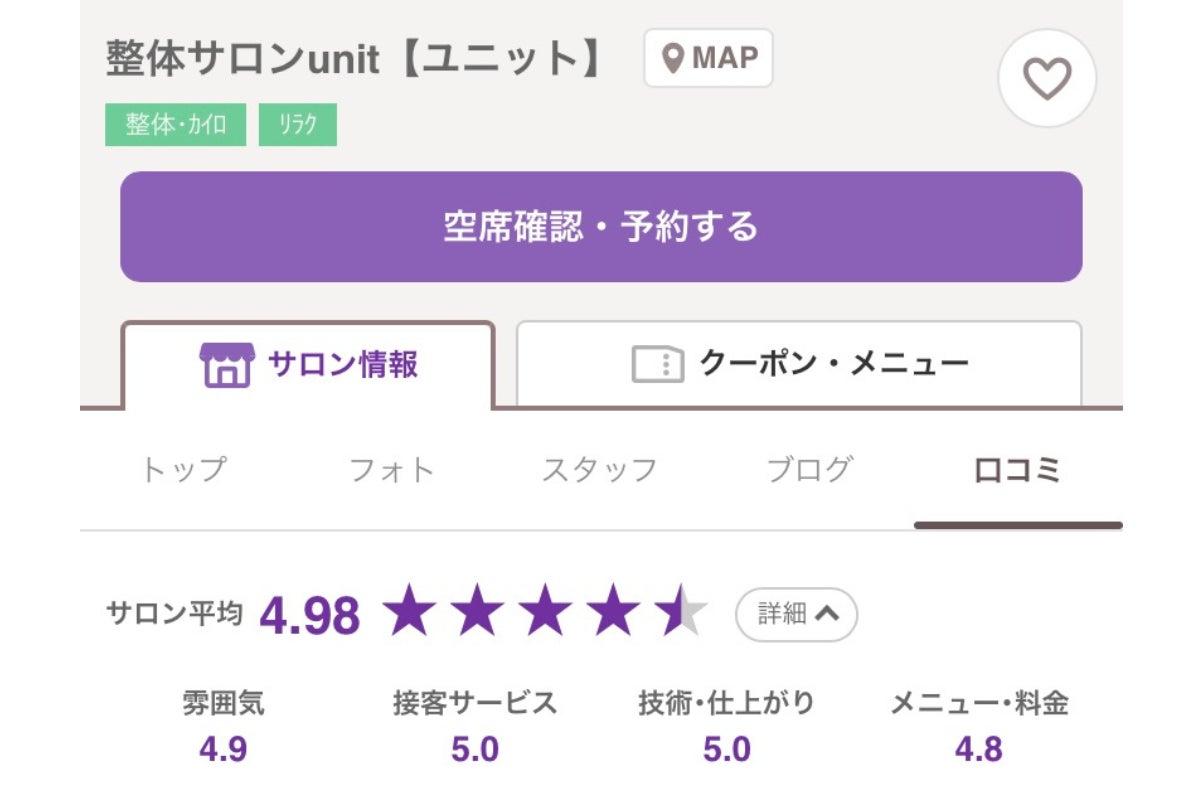Click the MAP pin icon
The height and width of the screenshot is (800, 1200).
pyautogui.click(x=673, y=58)
